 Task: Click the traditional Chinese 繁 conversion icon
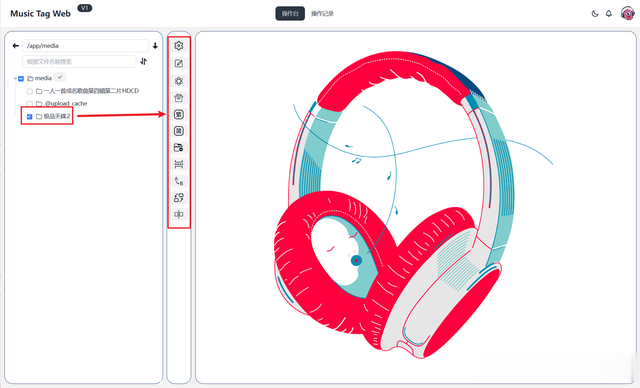pos(178,114)
